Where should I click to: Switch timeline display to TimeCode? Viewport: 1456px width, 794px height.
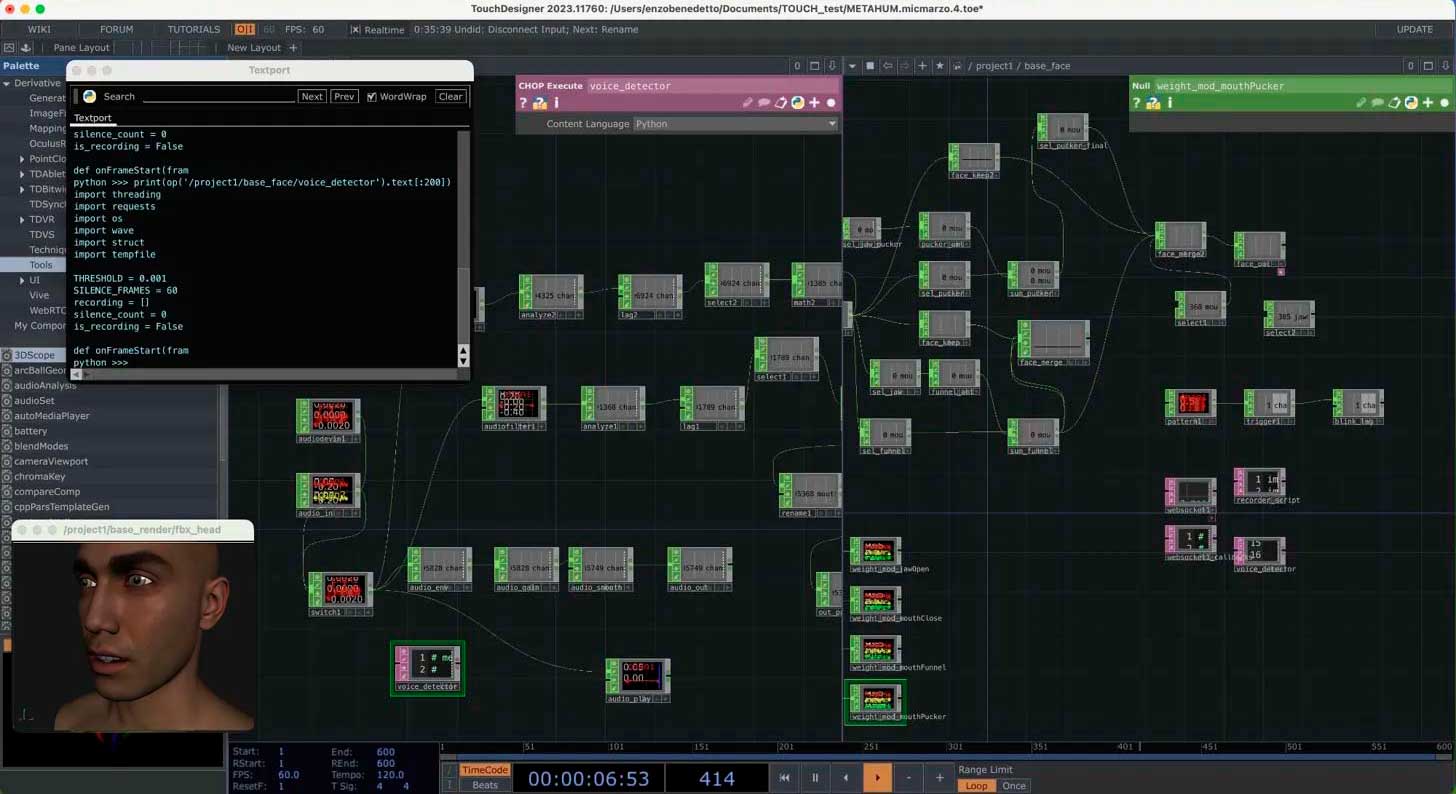coord(485,770)
